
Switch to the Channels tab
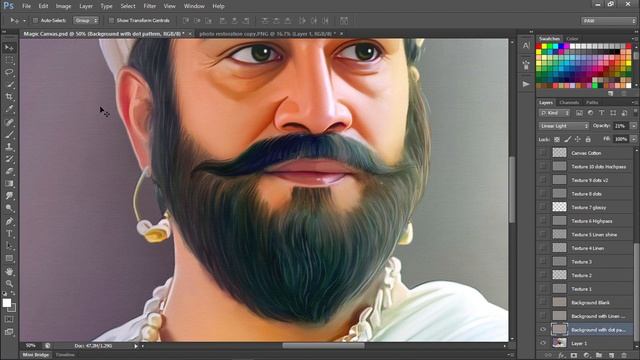[x=569, y=102]
